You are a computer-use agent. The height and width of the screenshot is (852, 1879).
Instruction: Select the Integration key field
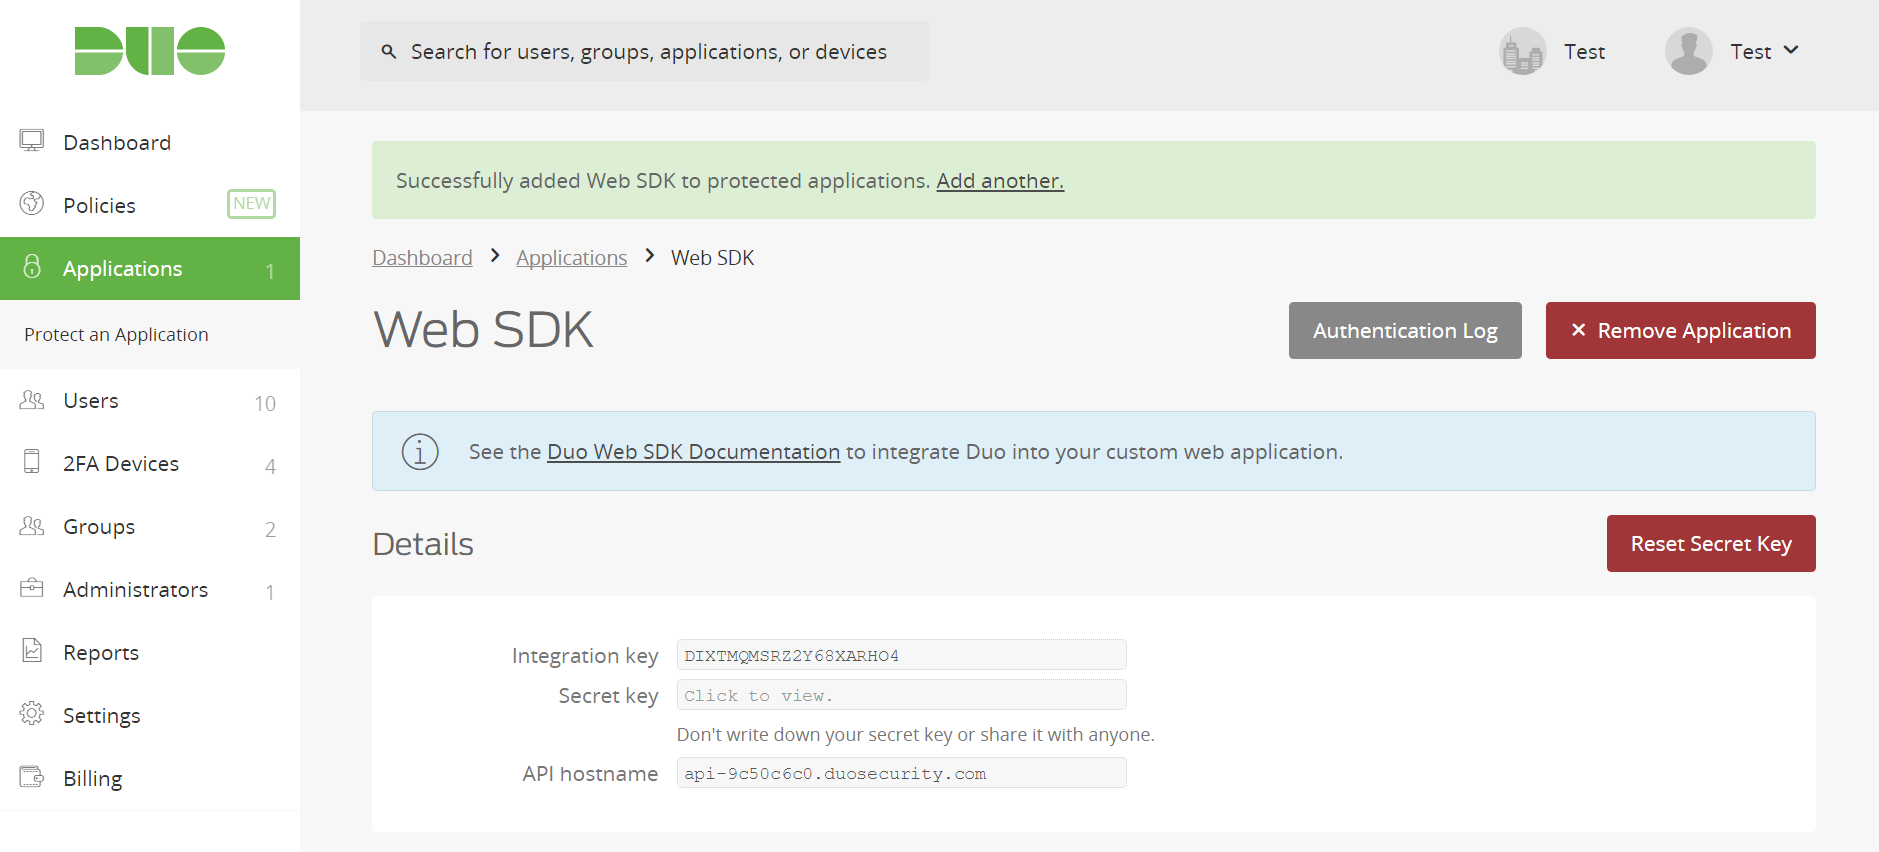coord(902,655)
